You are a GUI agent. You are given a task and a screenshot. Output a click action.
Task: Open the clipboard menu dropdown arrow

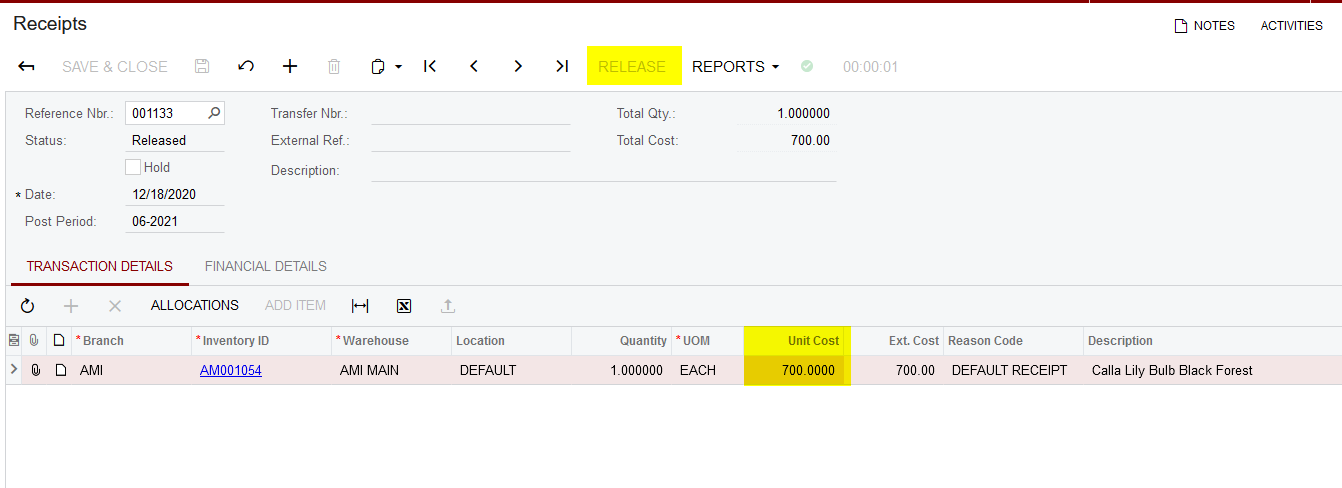[x=398, y=67]
